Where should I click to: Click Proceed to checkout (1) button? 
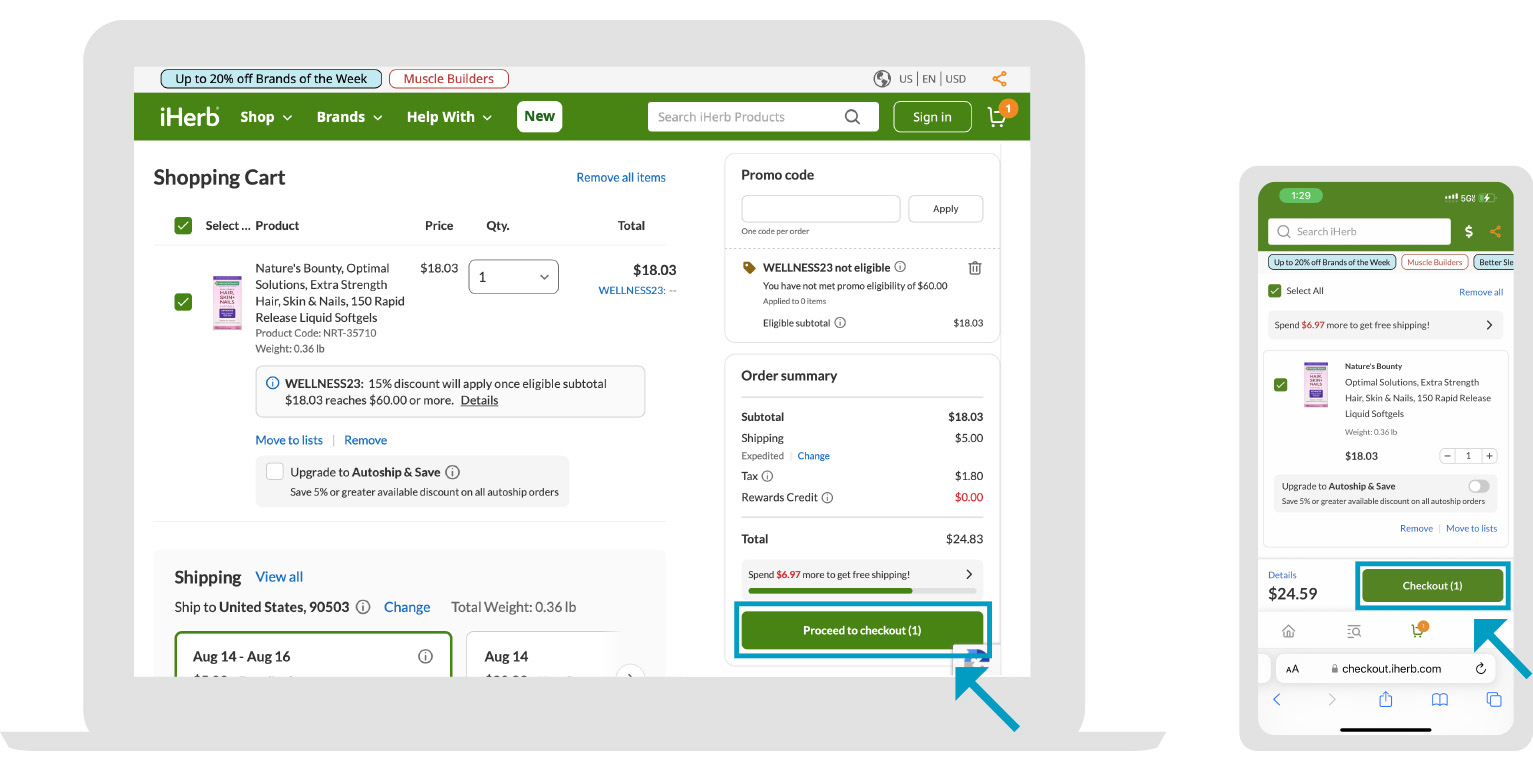pyautogui.click(x=862, y=631)
